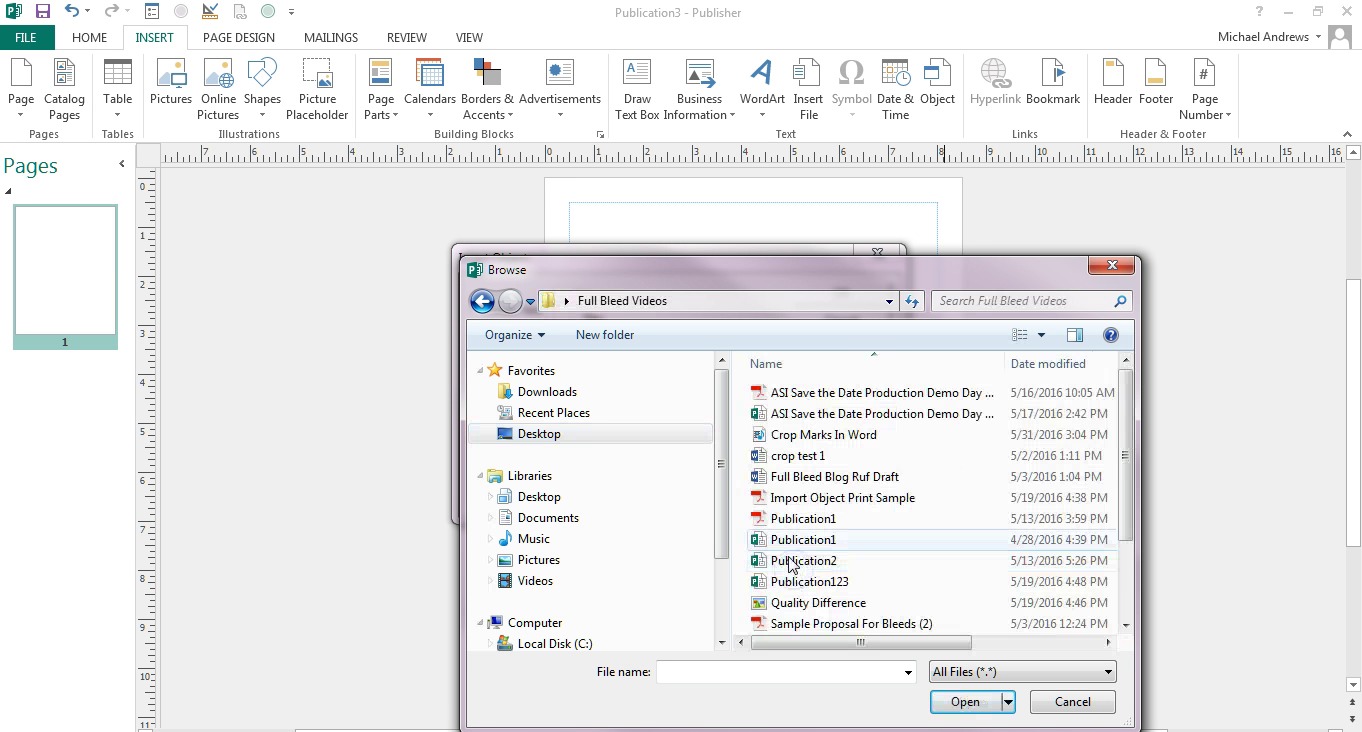Sort files by Name column
Image resolution: width=1362 pixels, height=732 pixels.
point(766,364)
